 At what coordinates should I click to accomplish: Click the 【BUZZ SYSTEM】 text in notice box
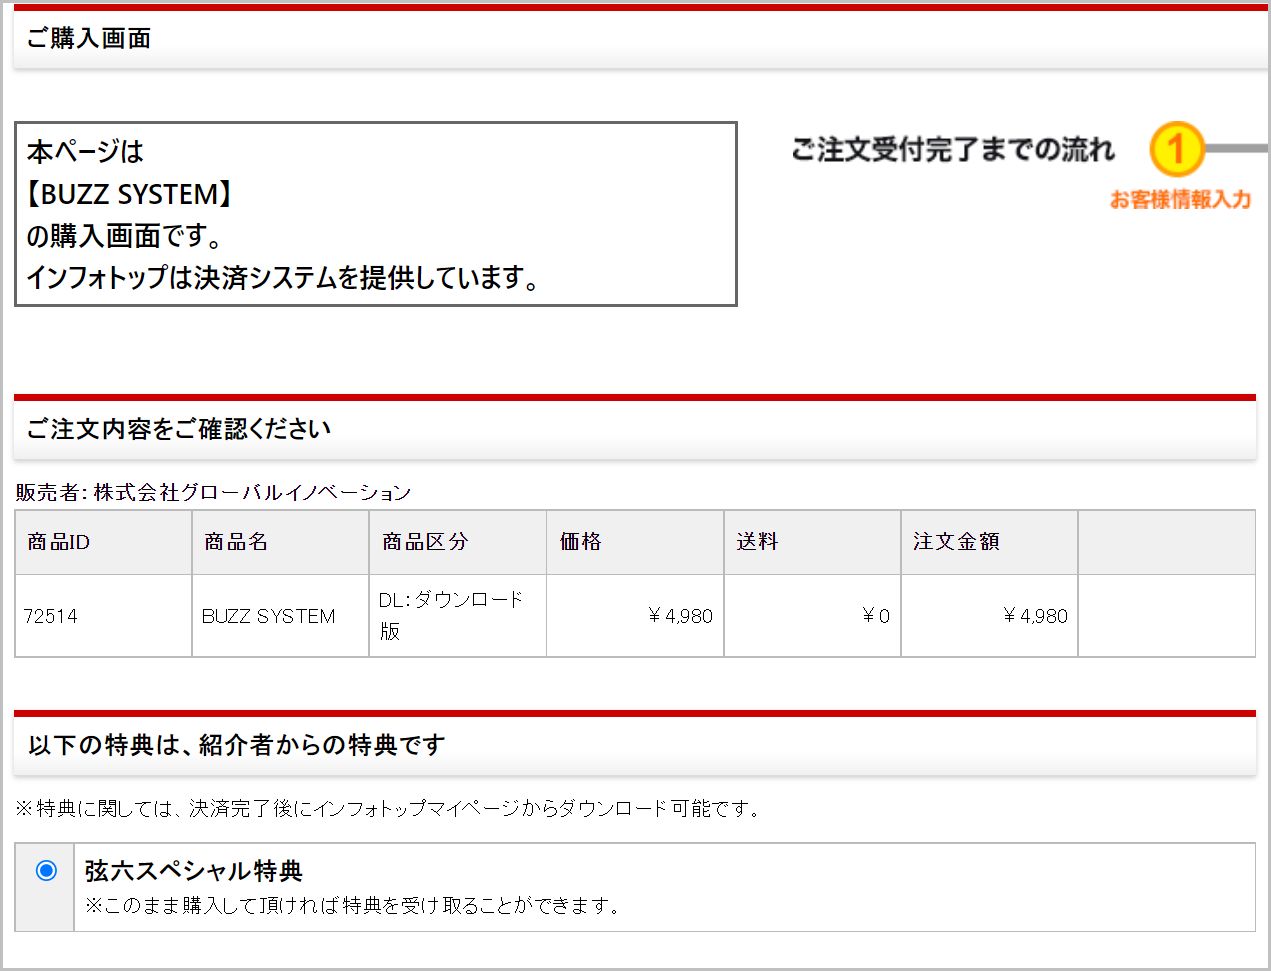(x=129, y=194)
